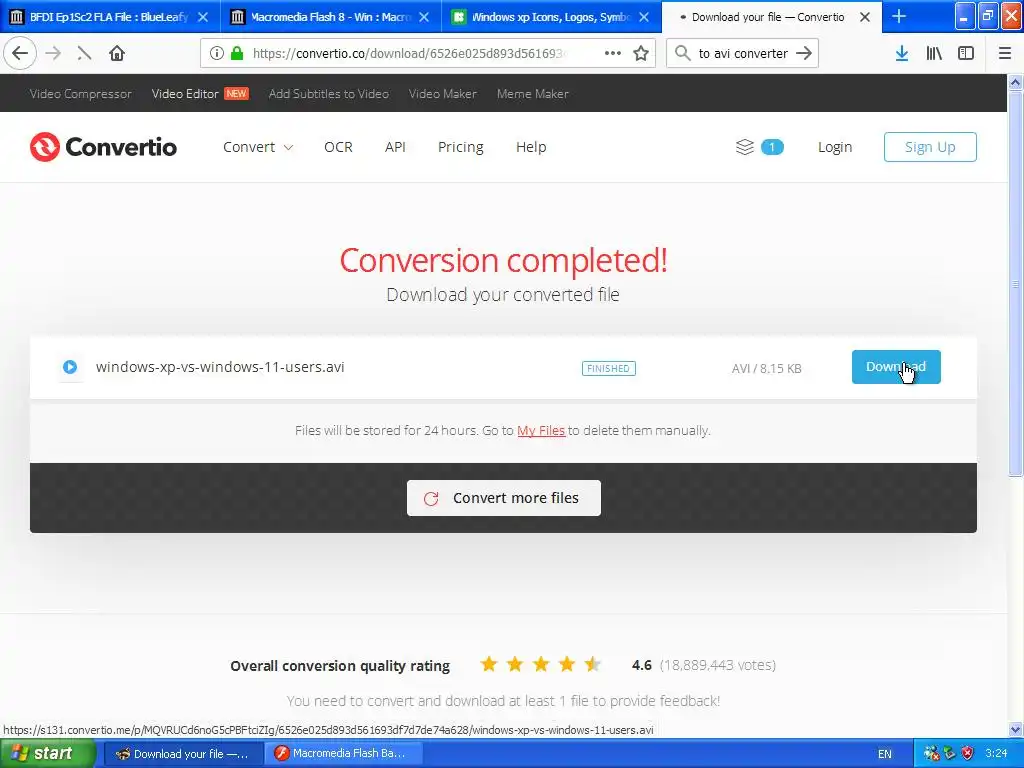Click the My Files link
Image resolution: width=1024 pixels, height=768 pixels.
pyautogui.click(x=541, y=430)
